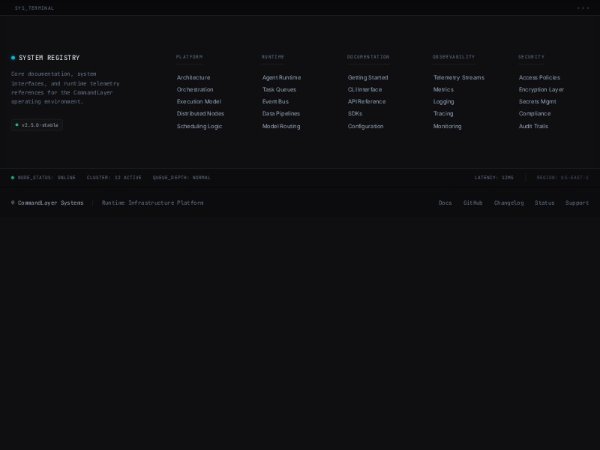Open GitHub link in bottom bar
Screen dimensions: 600x450
473,203
